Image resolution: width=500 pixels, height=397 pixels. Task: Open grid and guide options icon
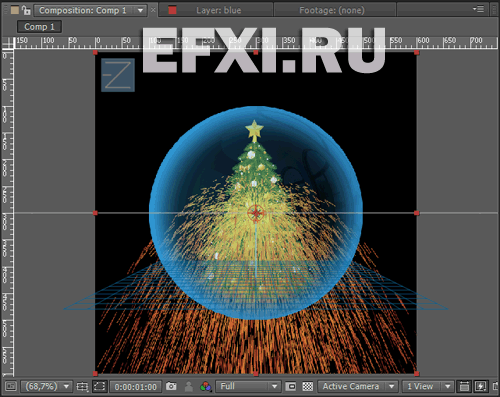pyautogui.click(x=82, y=386)
